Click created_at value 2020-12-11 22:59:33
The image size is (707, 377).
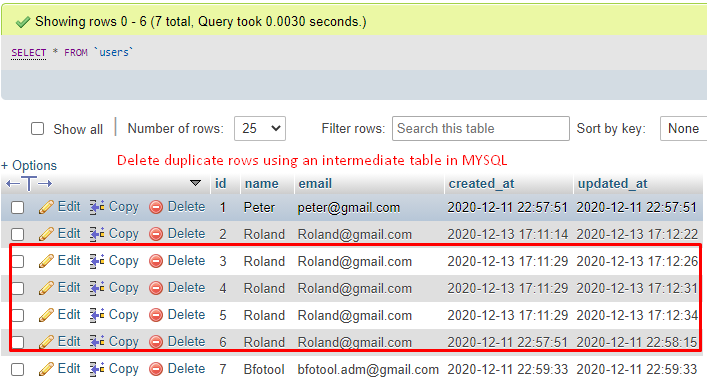(508, 370)
